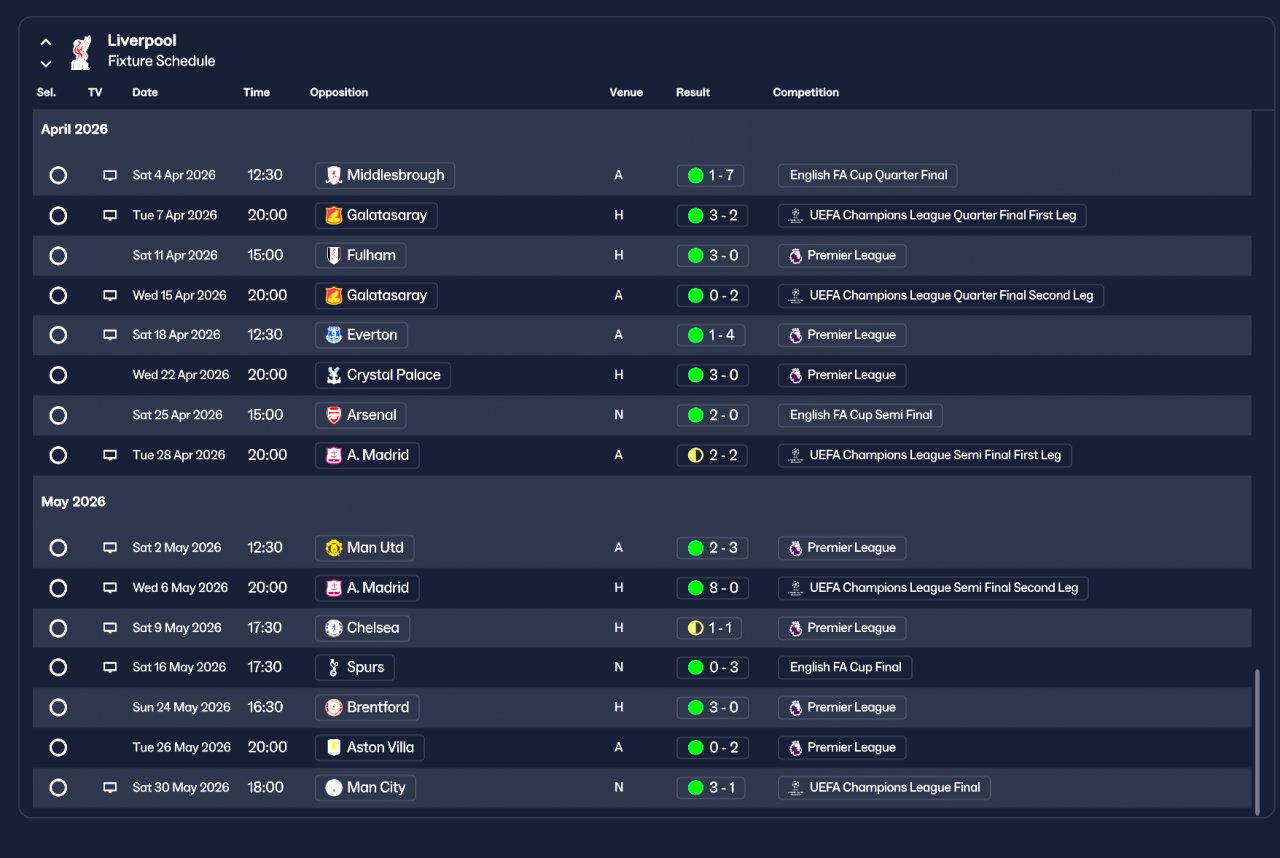Select the Arsenal fixture radio button
This screenshot has width=1280, height=858.
click(x=58, y=415)
